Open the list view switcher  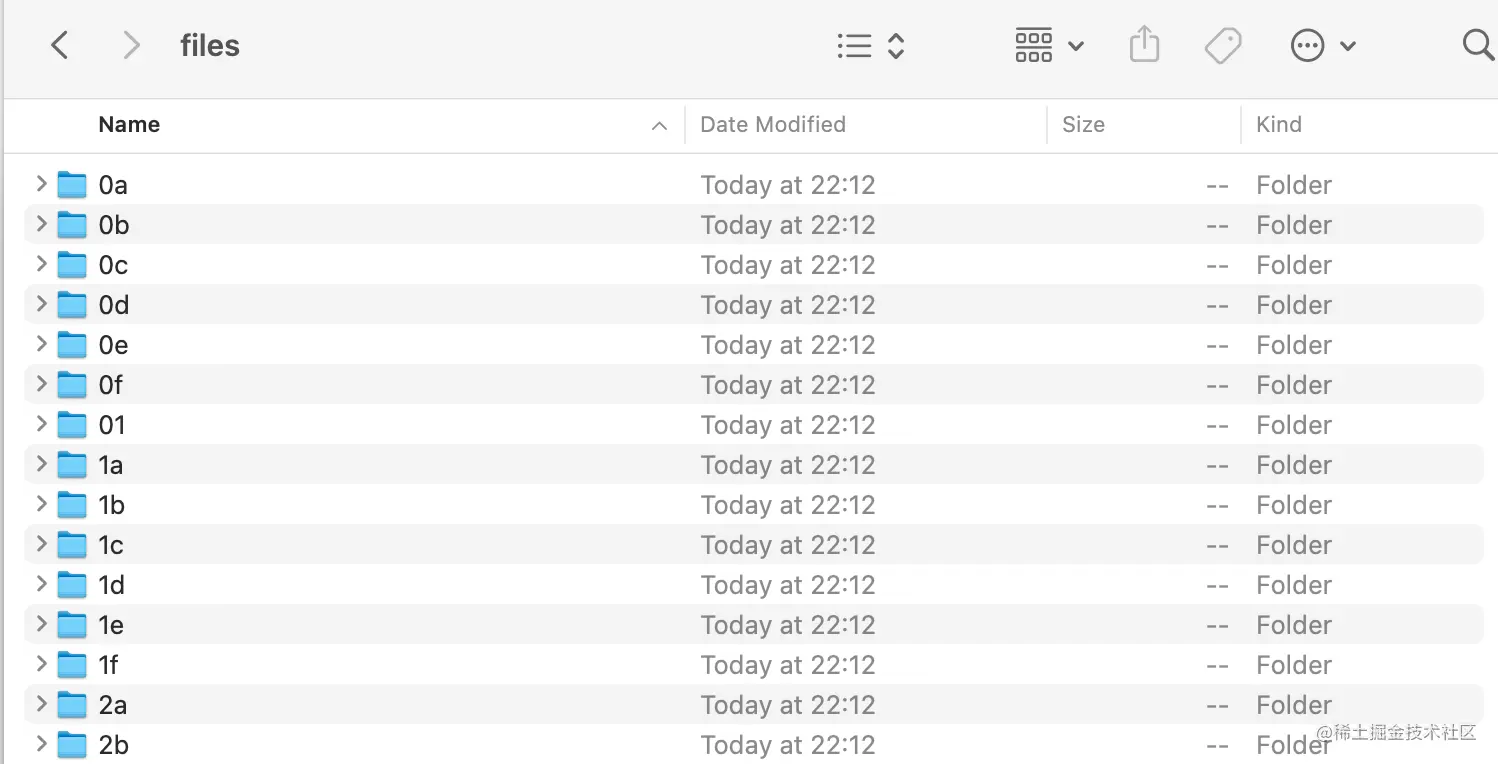tap(870, 45)
